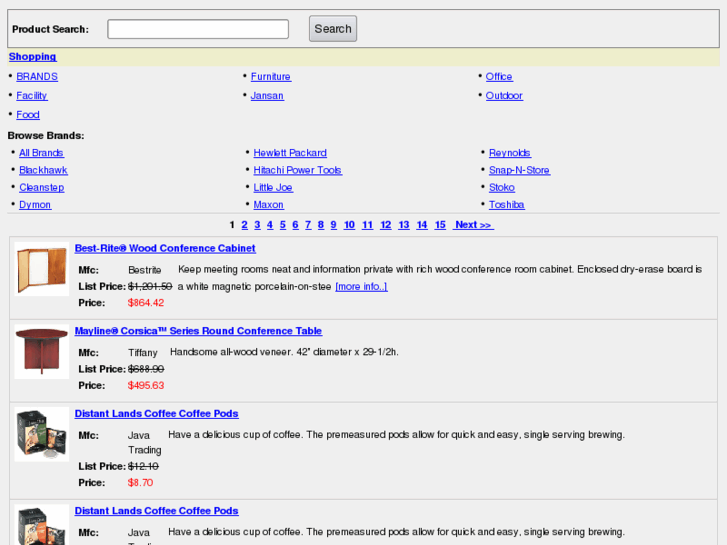The width and height of the screenshot is (727, 545).
Task: Click the $688.90 list price
Action: [146, 369]
